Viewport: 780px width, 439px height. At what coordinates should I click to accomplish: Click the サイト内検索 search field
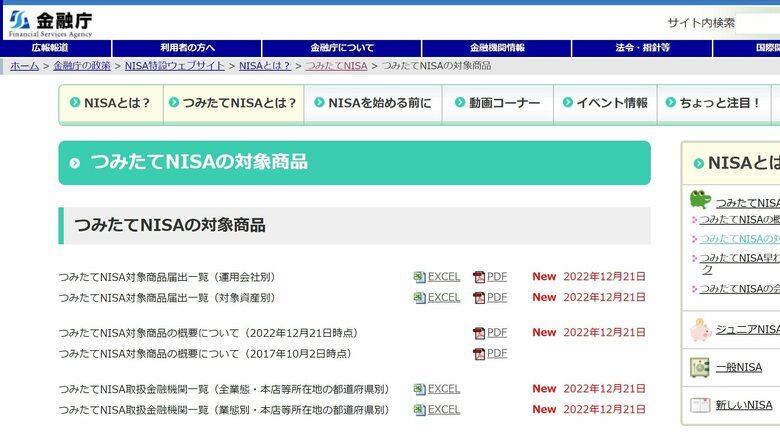758,23
